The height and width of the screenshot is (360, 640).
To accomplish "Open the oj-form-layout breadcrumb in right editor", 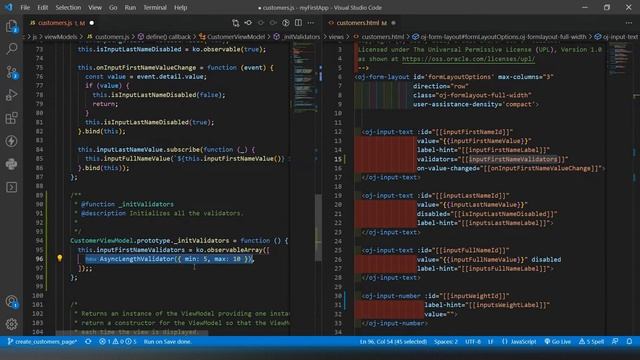I will [x=499, y=37].
